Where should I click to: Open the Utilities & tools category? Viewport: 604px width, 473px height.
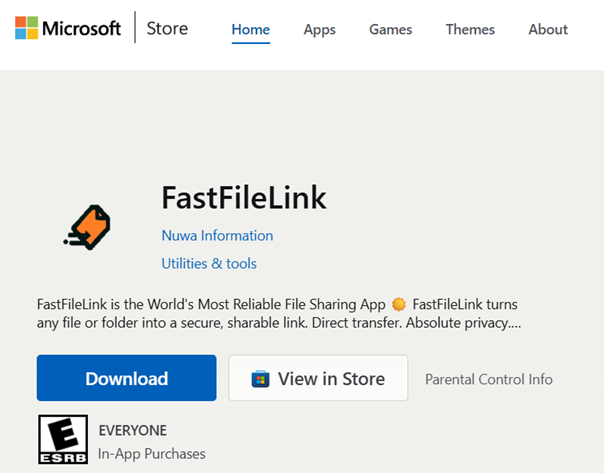[x=209, y=264]
